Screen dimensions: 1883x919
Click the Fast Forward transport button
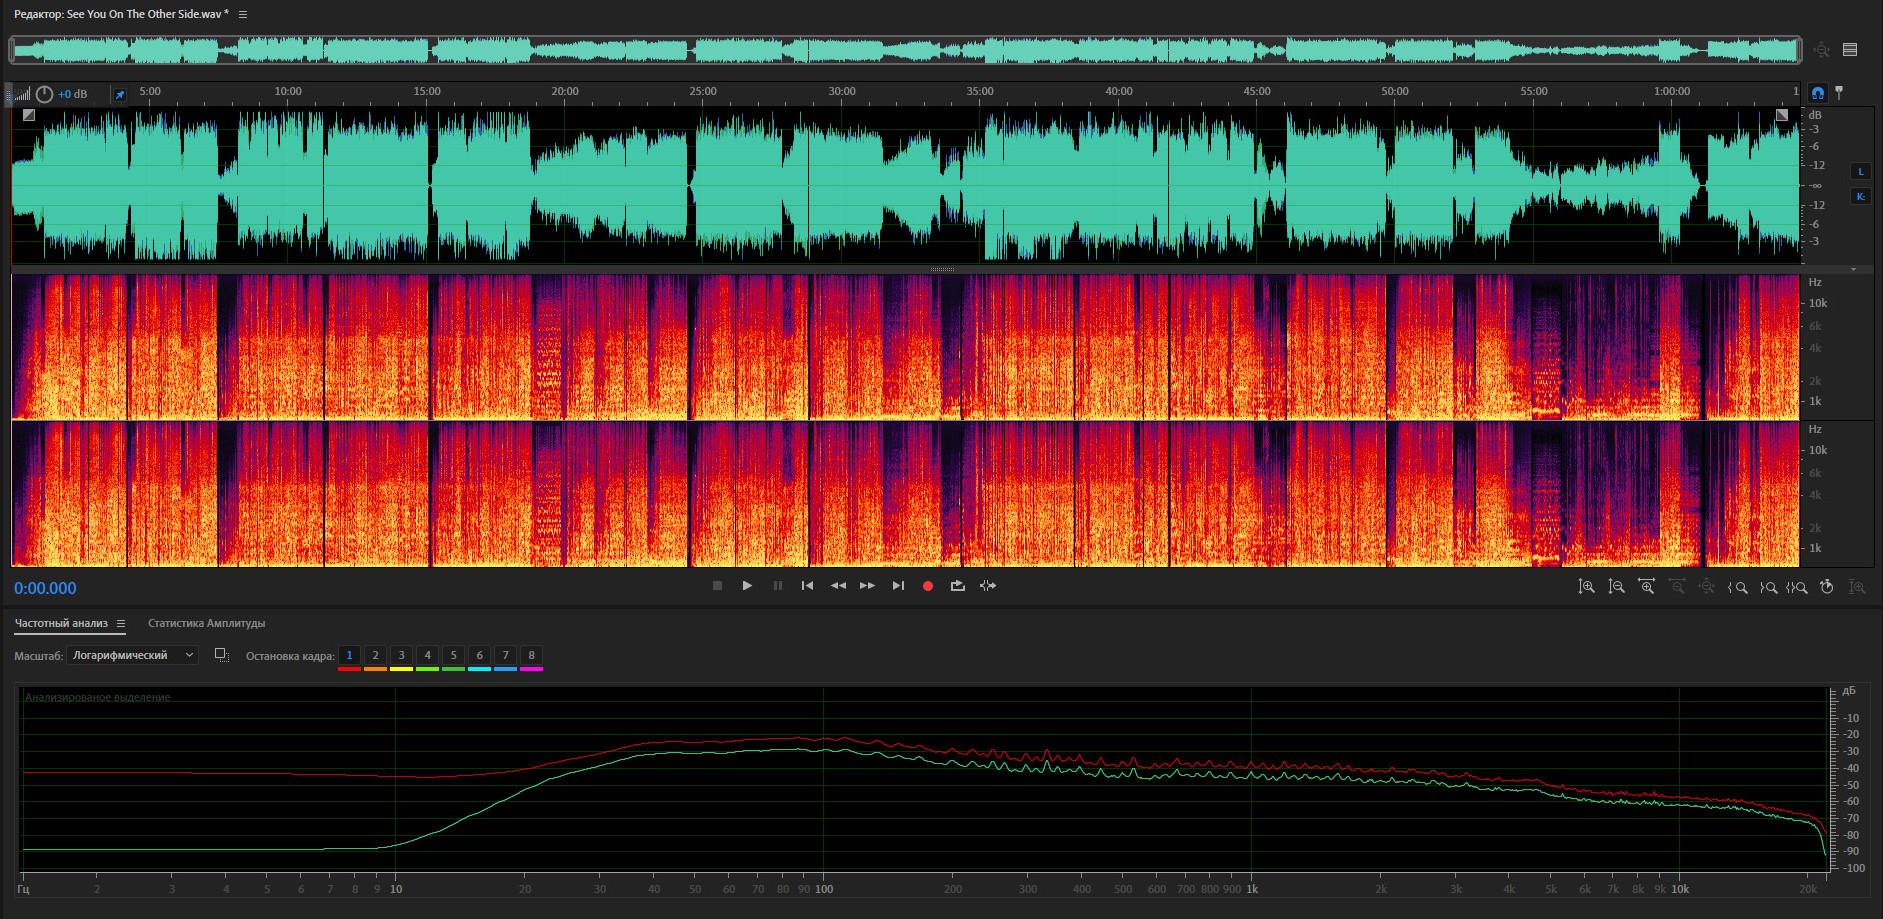(867, 586)
